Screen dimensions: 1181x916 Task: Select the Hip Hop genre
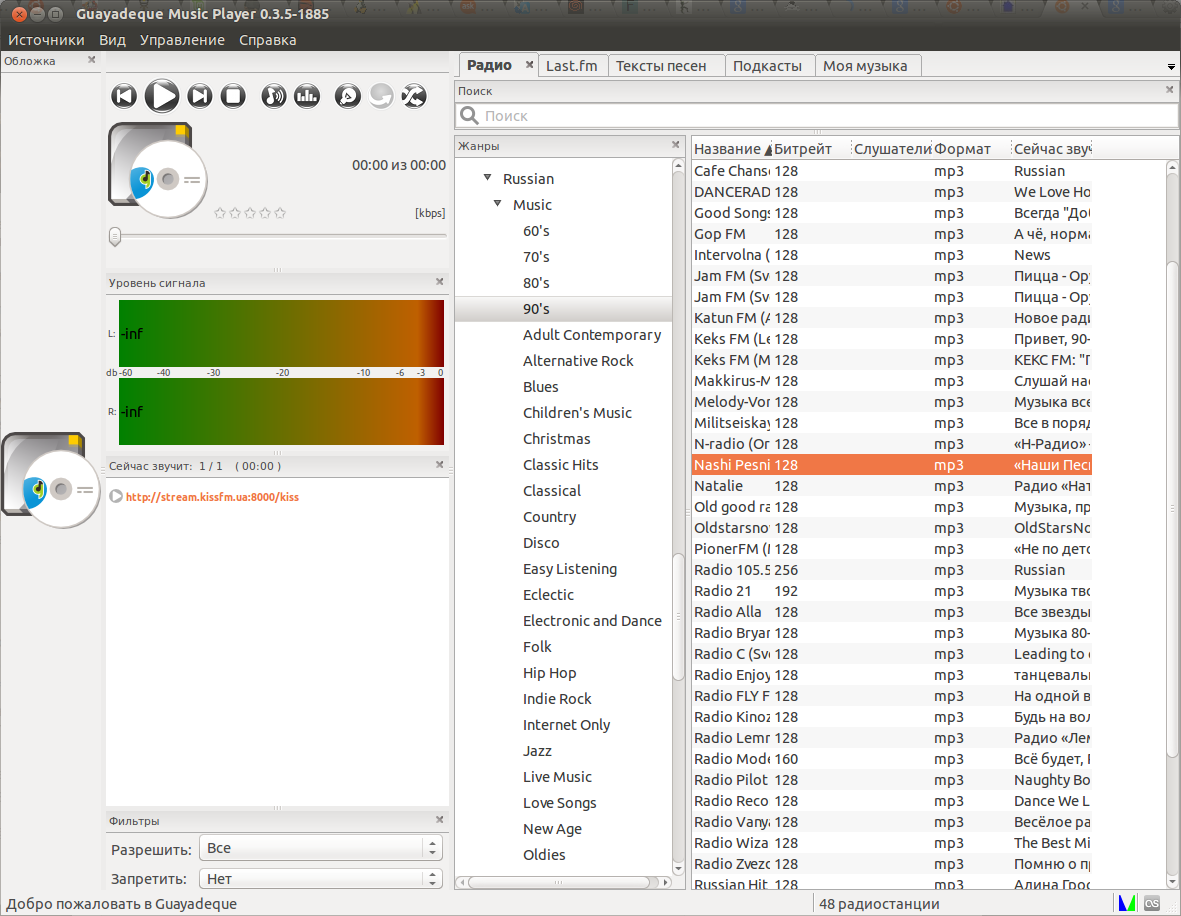pyautogui.click(x=550, y=673)
